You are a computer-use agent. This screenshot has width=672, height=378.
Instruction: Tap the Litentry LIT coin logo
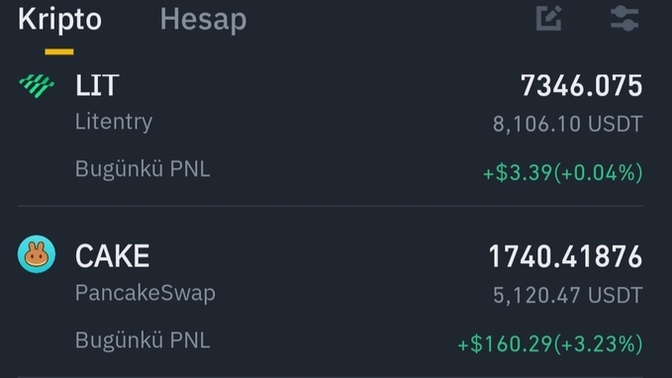tap(36, 86)
